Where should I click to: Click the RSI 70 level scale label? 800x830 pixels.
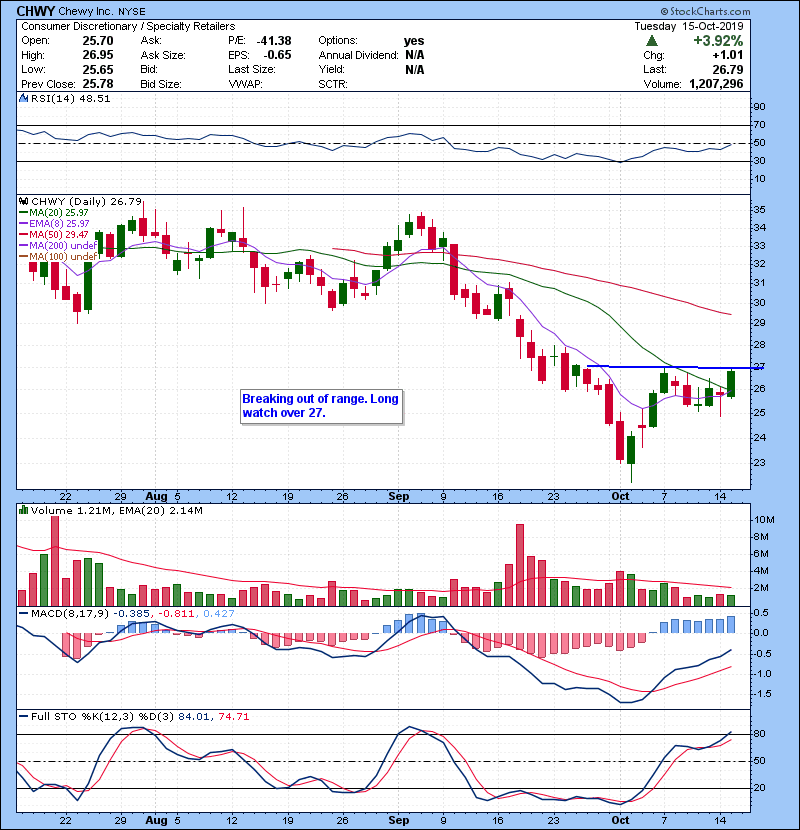tap(759, 125)
